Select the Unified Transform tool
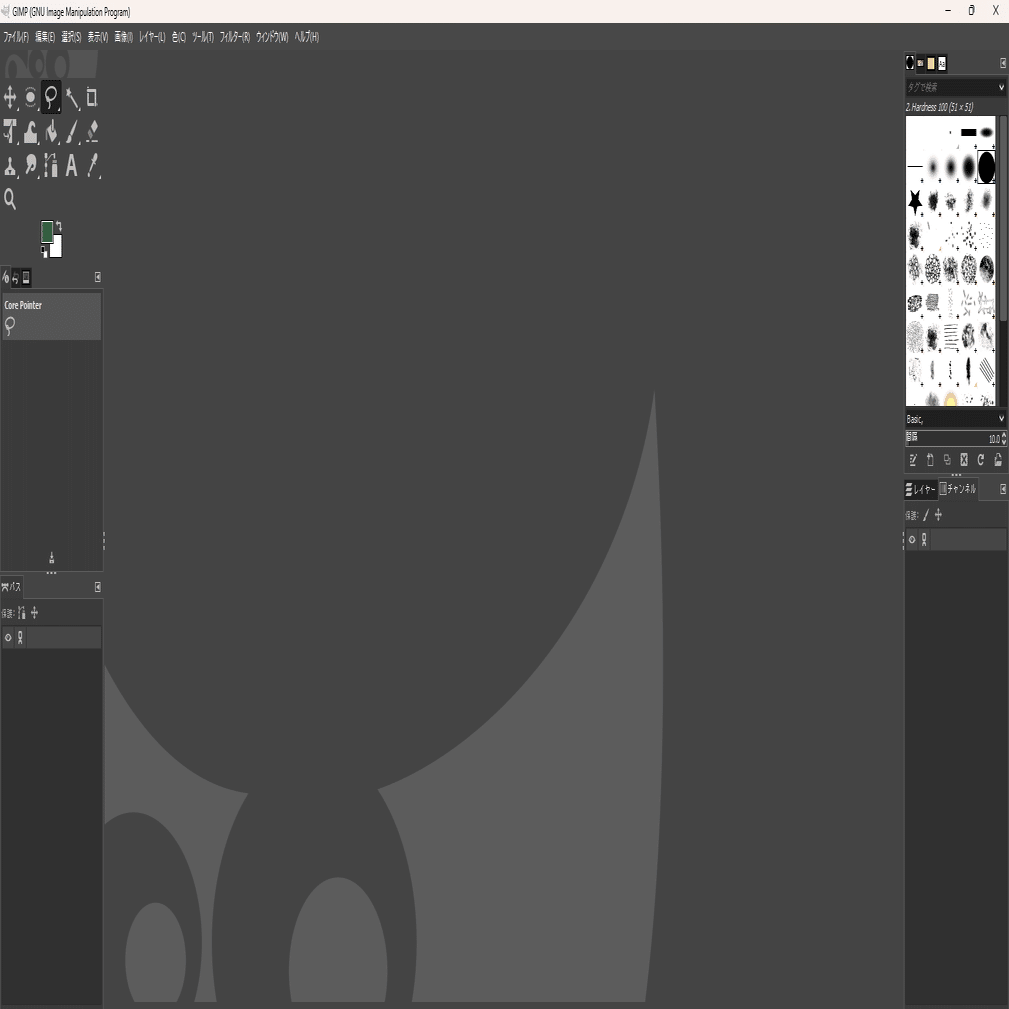 10,132
